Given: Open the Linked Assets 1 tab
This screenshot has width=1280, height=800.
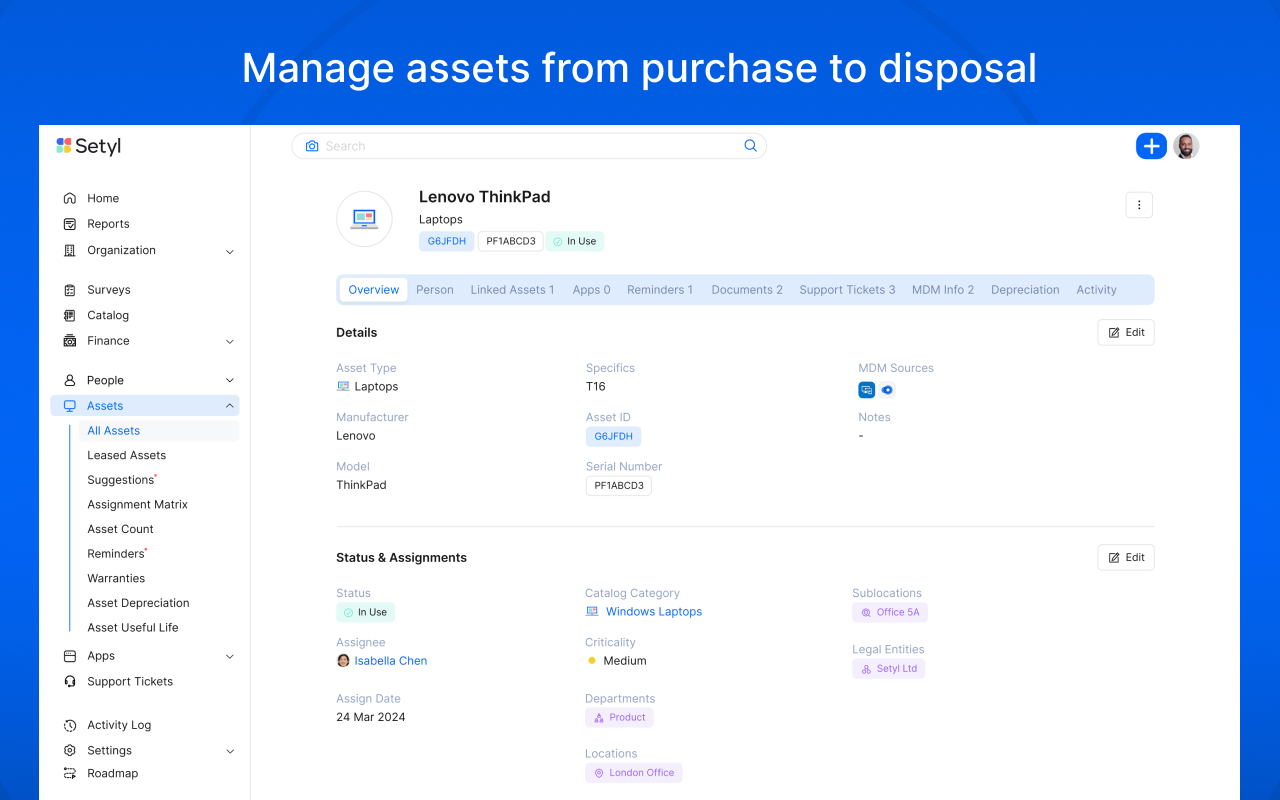Looking at the screenshot, I should tap(512, 290).
